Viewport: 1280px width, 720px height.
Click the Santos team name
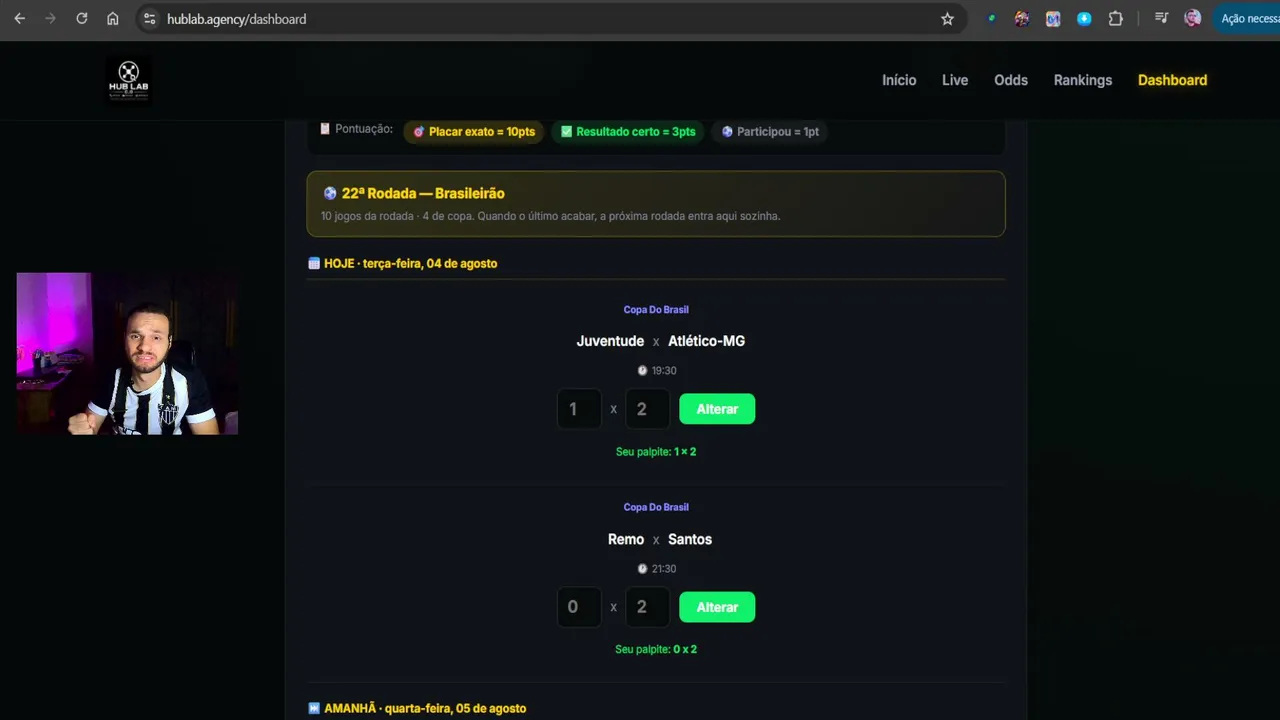690,539
